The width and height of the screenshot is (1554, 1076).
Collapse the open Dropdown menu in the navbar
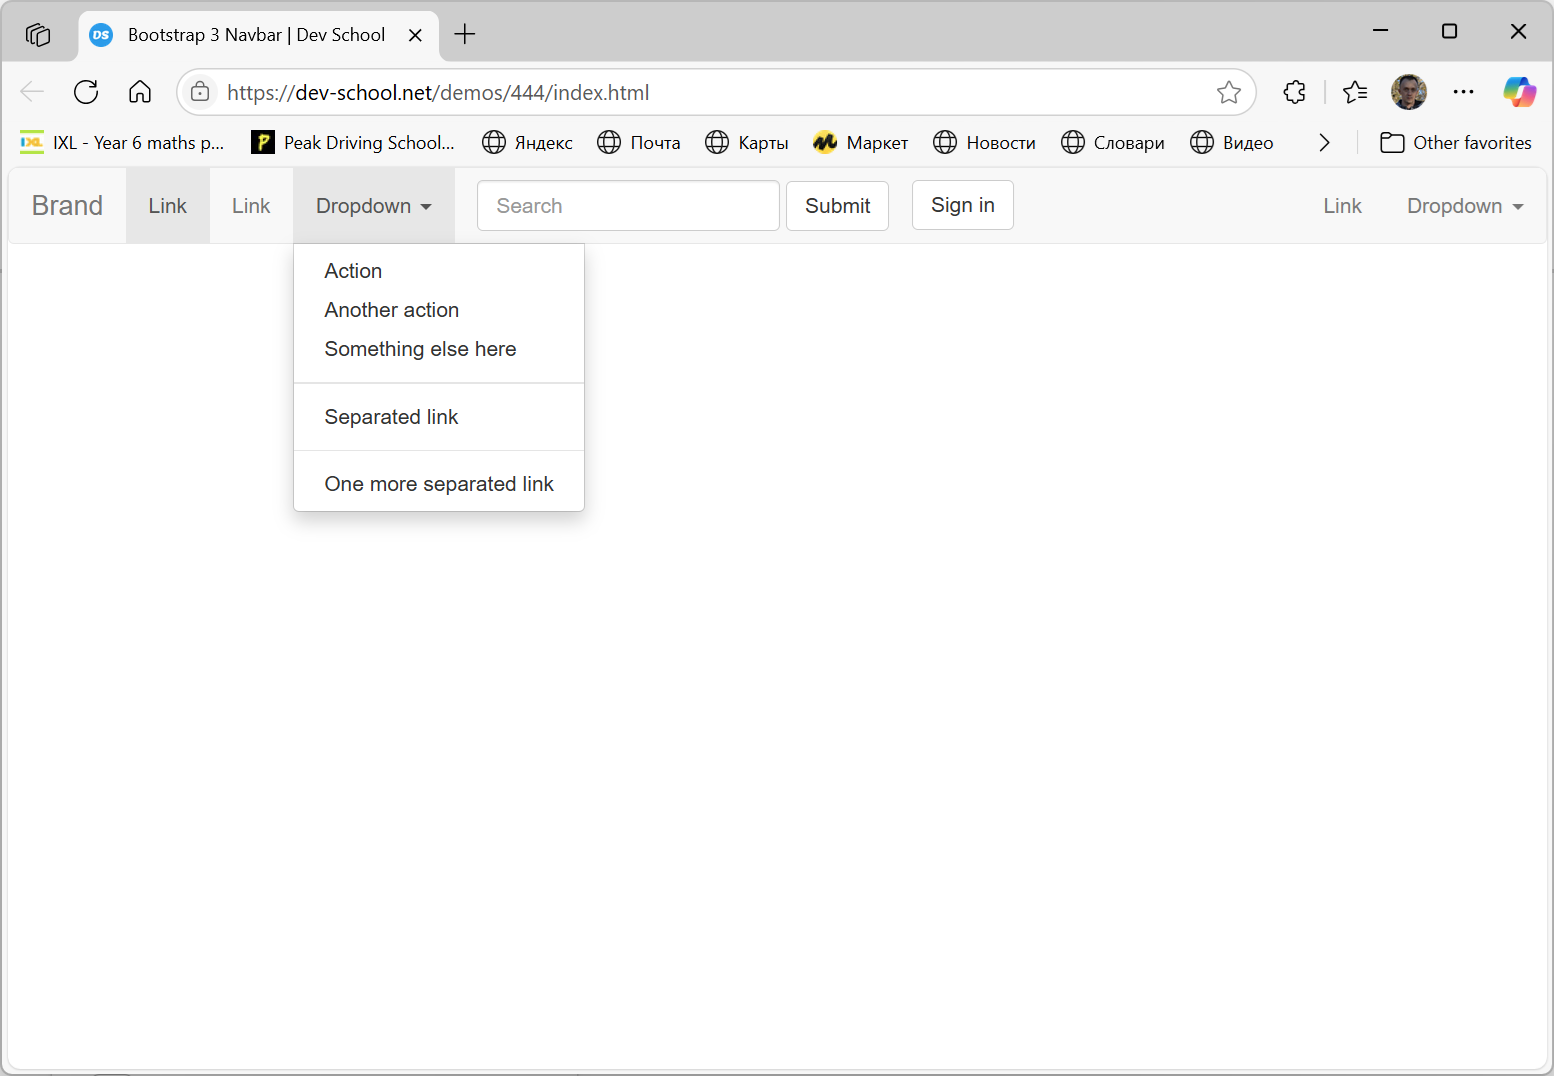372,206
